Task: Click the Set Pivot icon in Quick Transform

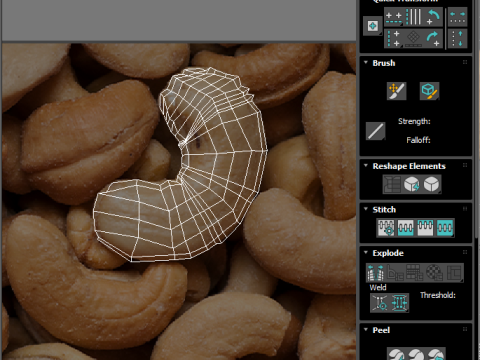Action: coord(372,26)
